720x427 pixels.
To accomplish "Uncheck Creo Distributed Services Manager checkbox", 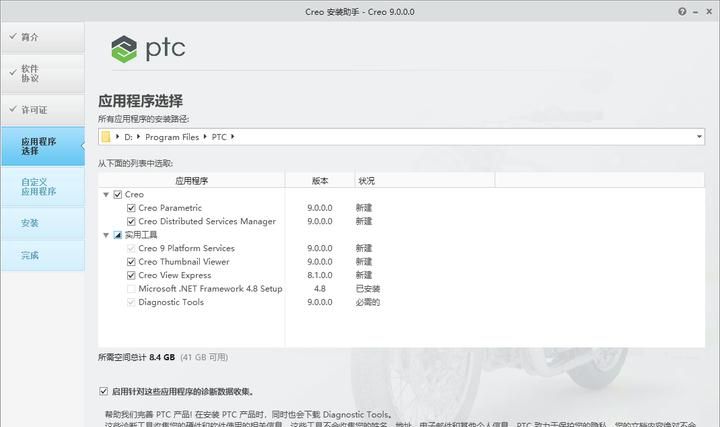I will 131,221.
